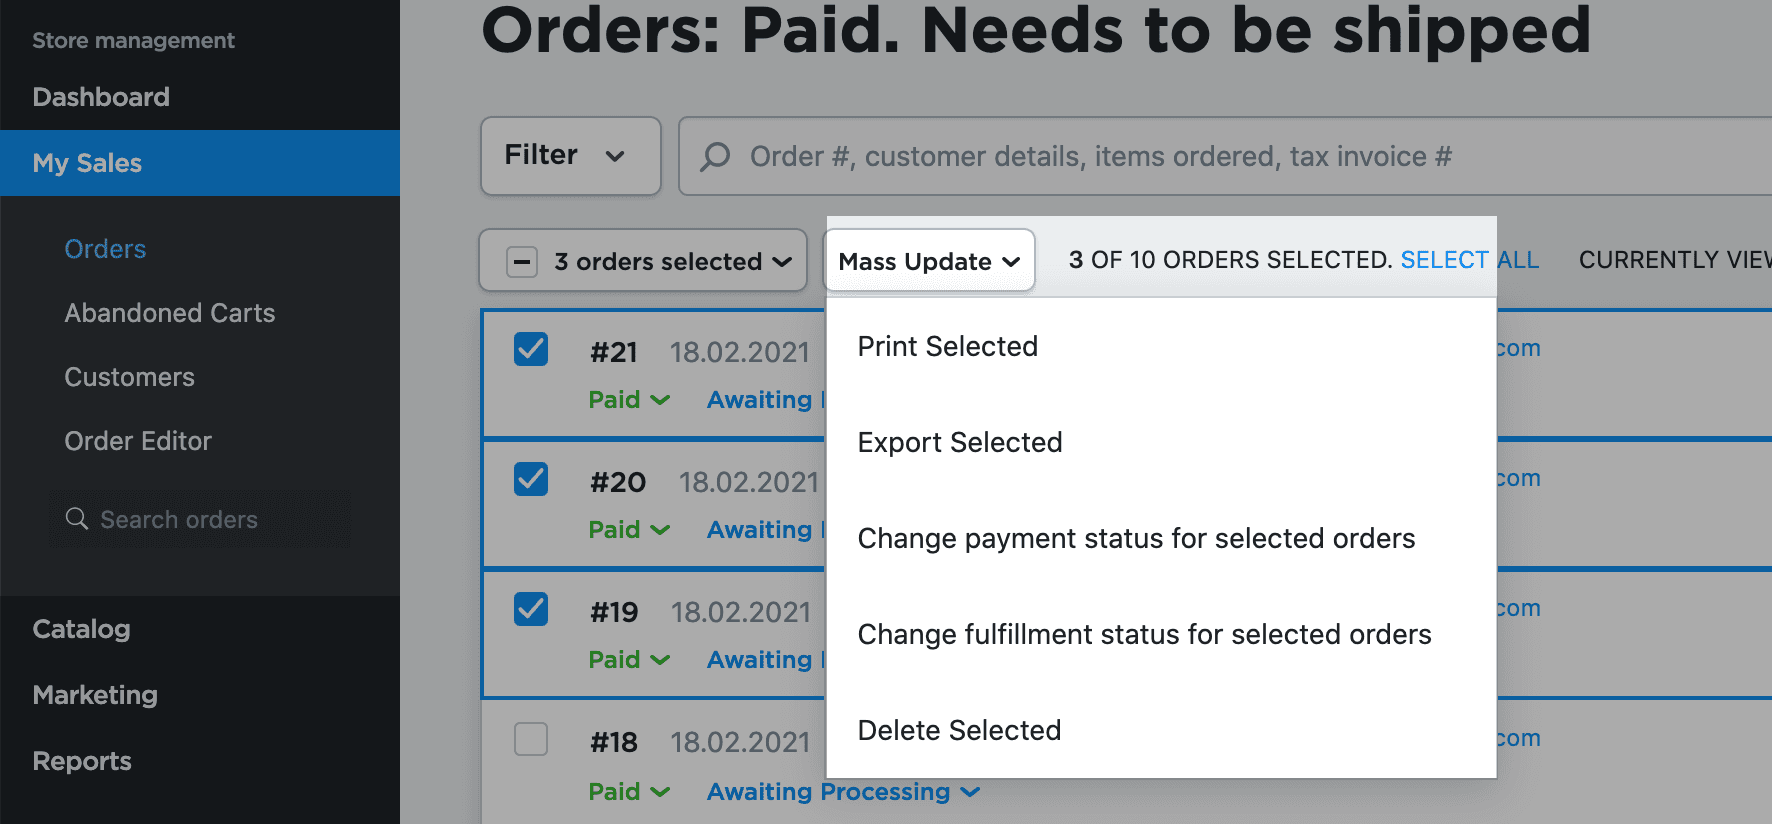Click the SELECT ALL link

[1469, 260]
